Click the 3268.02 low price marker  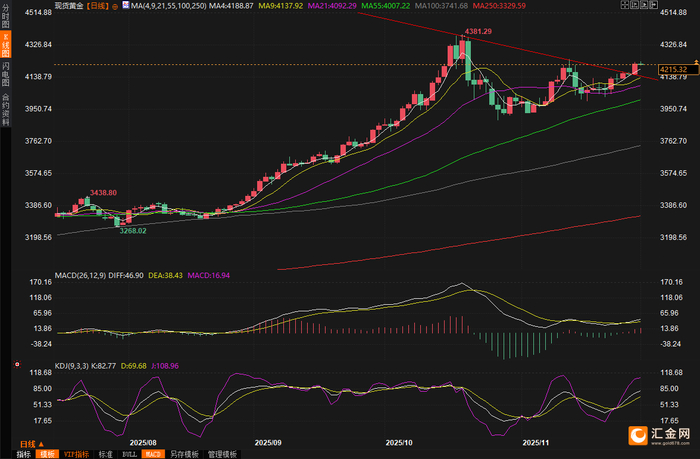(x=133, y=231)
